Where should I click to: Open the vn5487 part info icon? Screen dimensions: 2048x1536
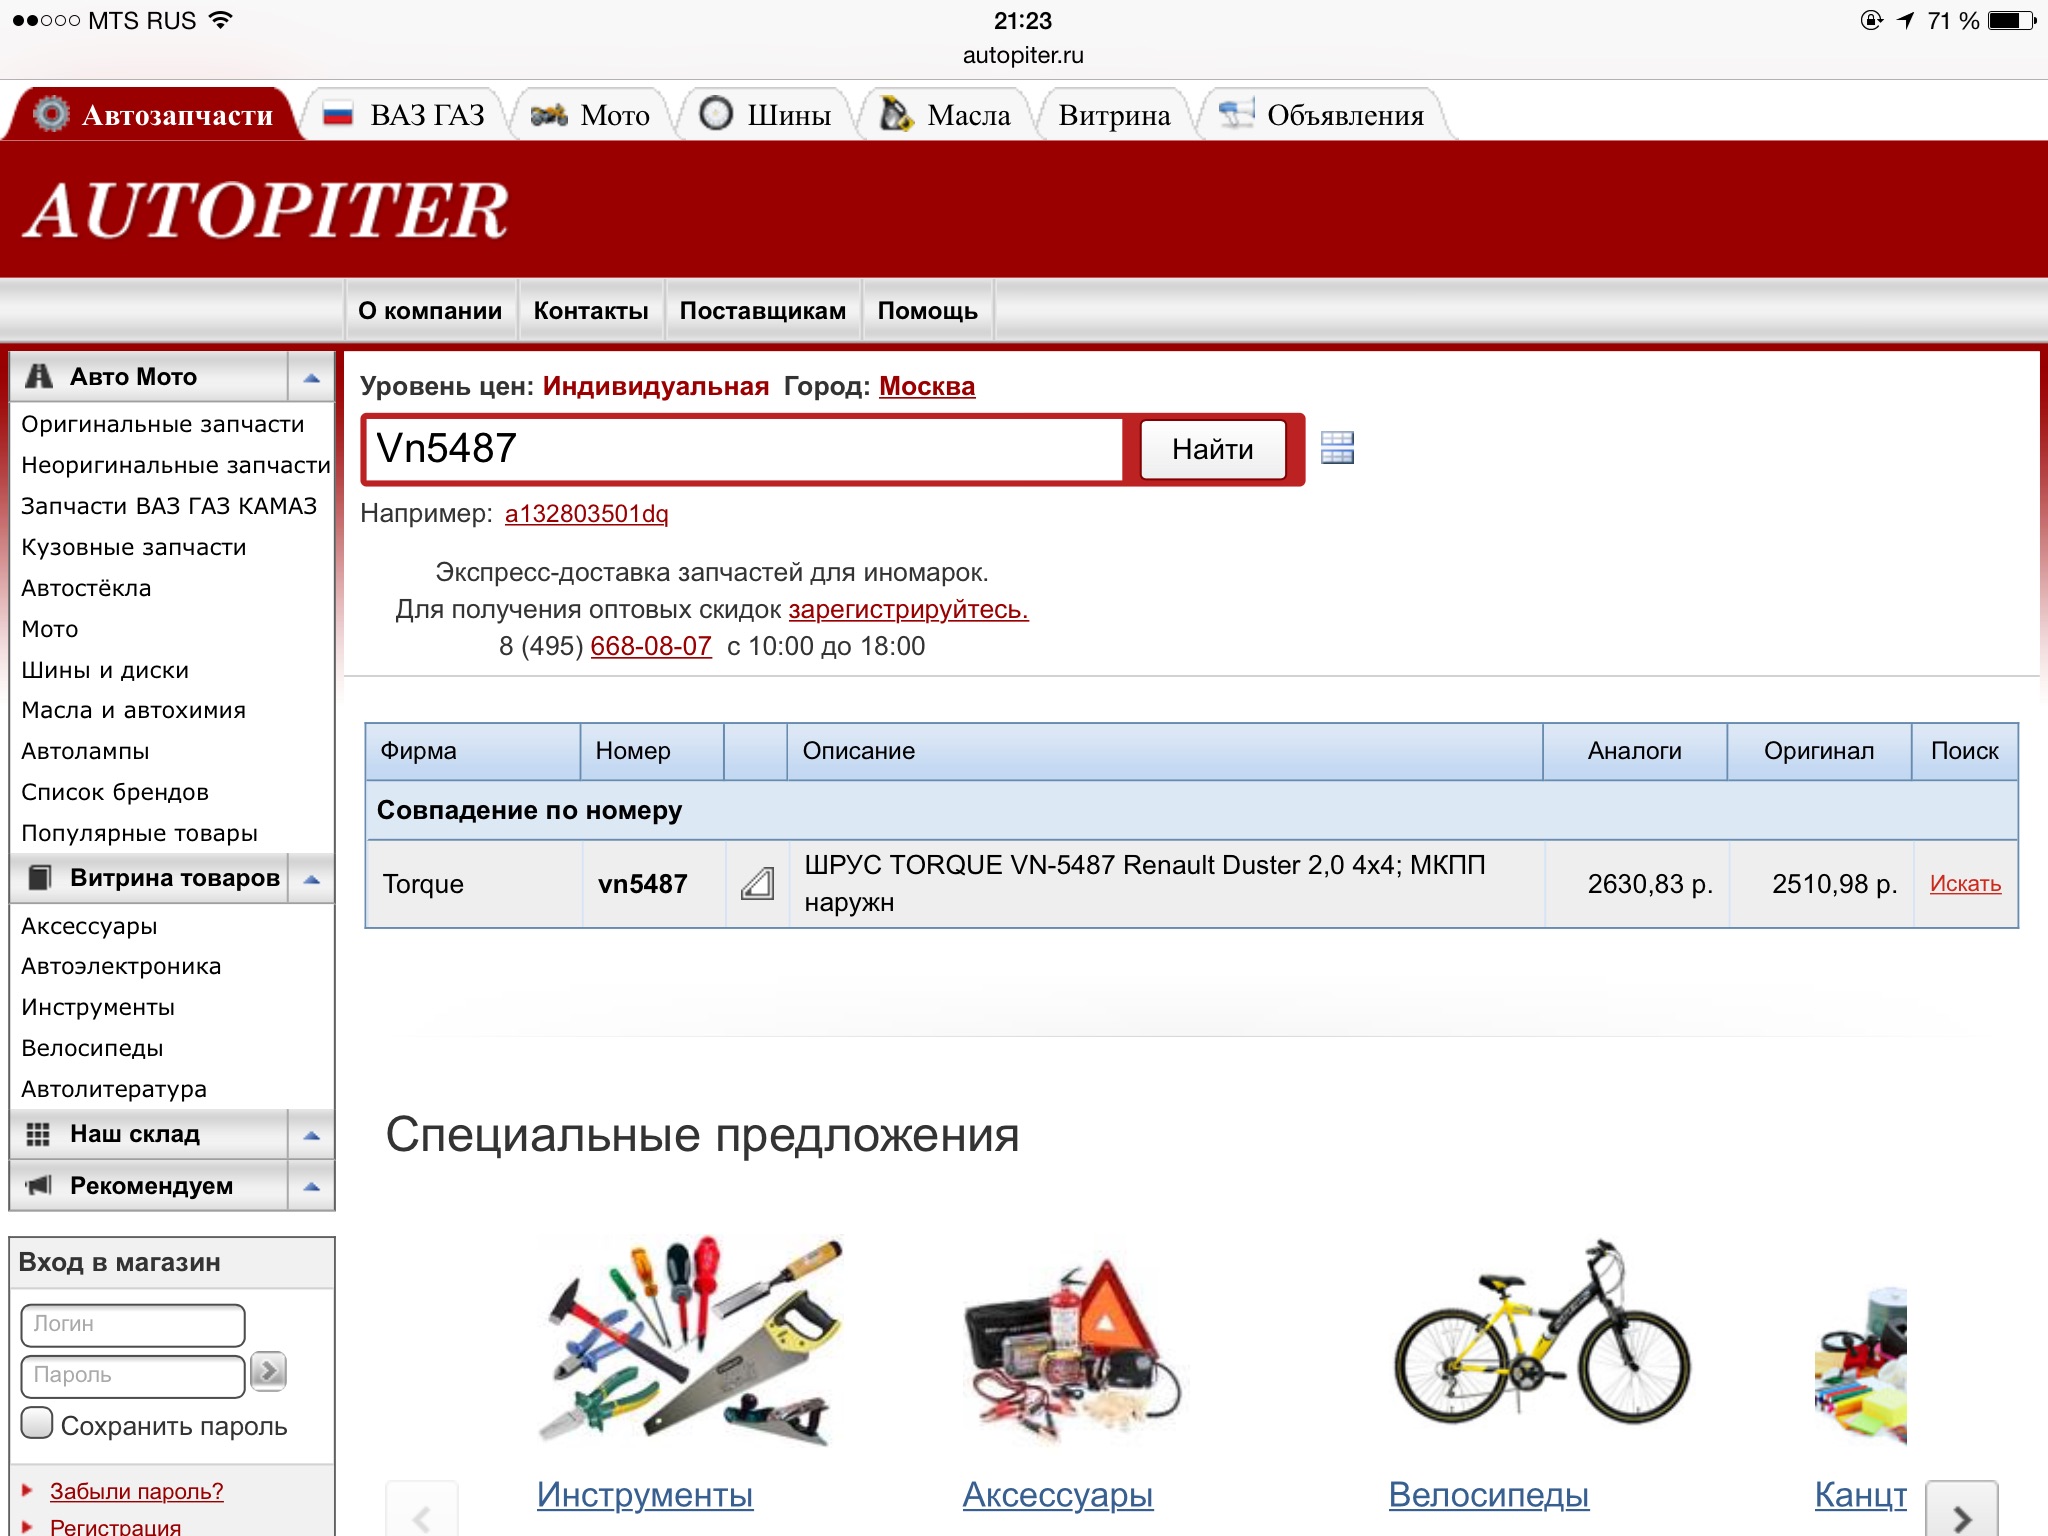(x=757, y=883)
